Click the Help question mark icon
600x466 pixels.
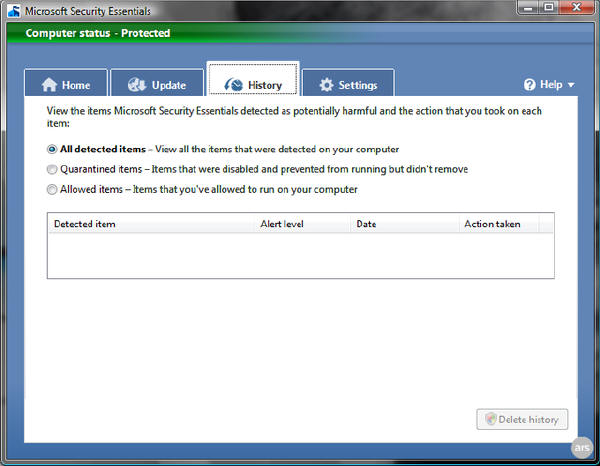pyautogui.click(x=530, y=85)
